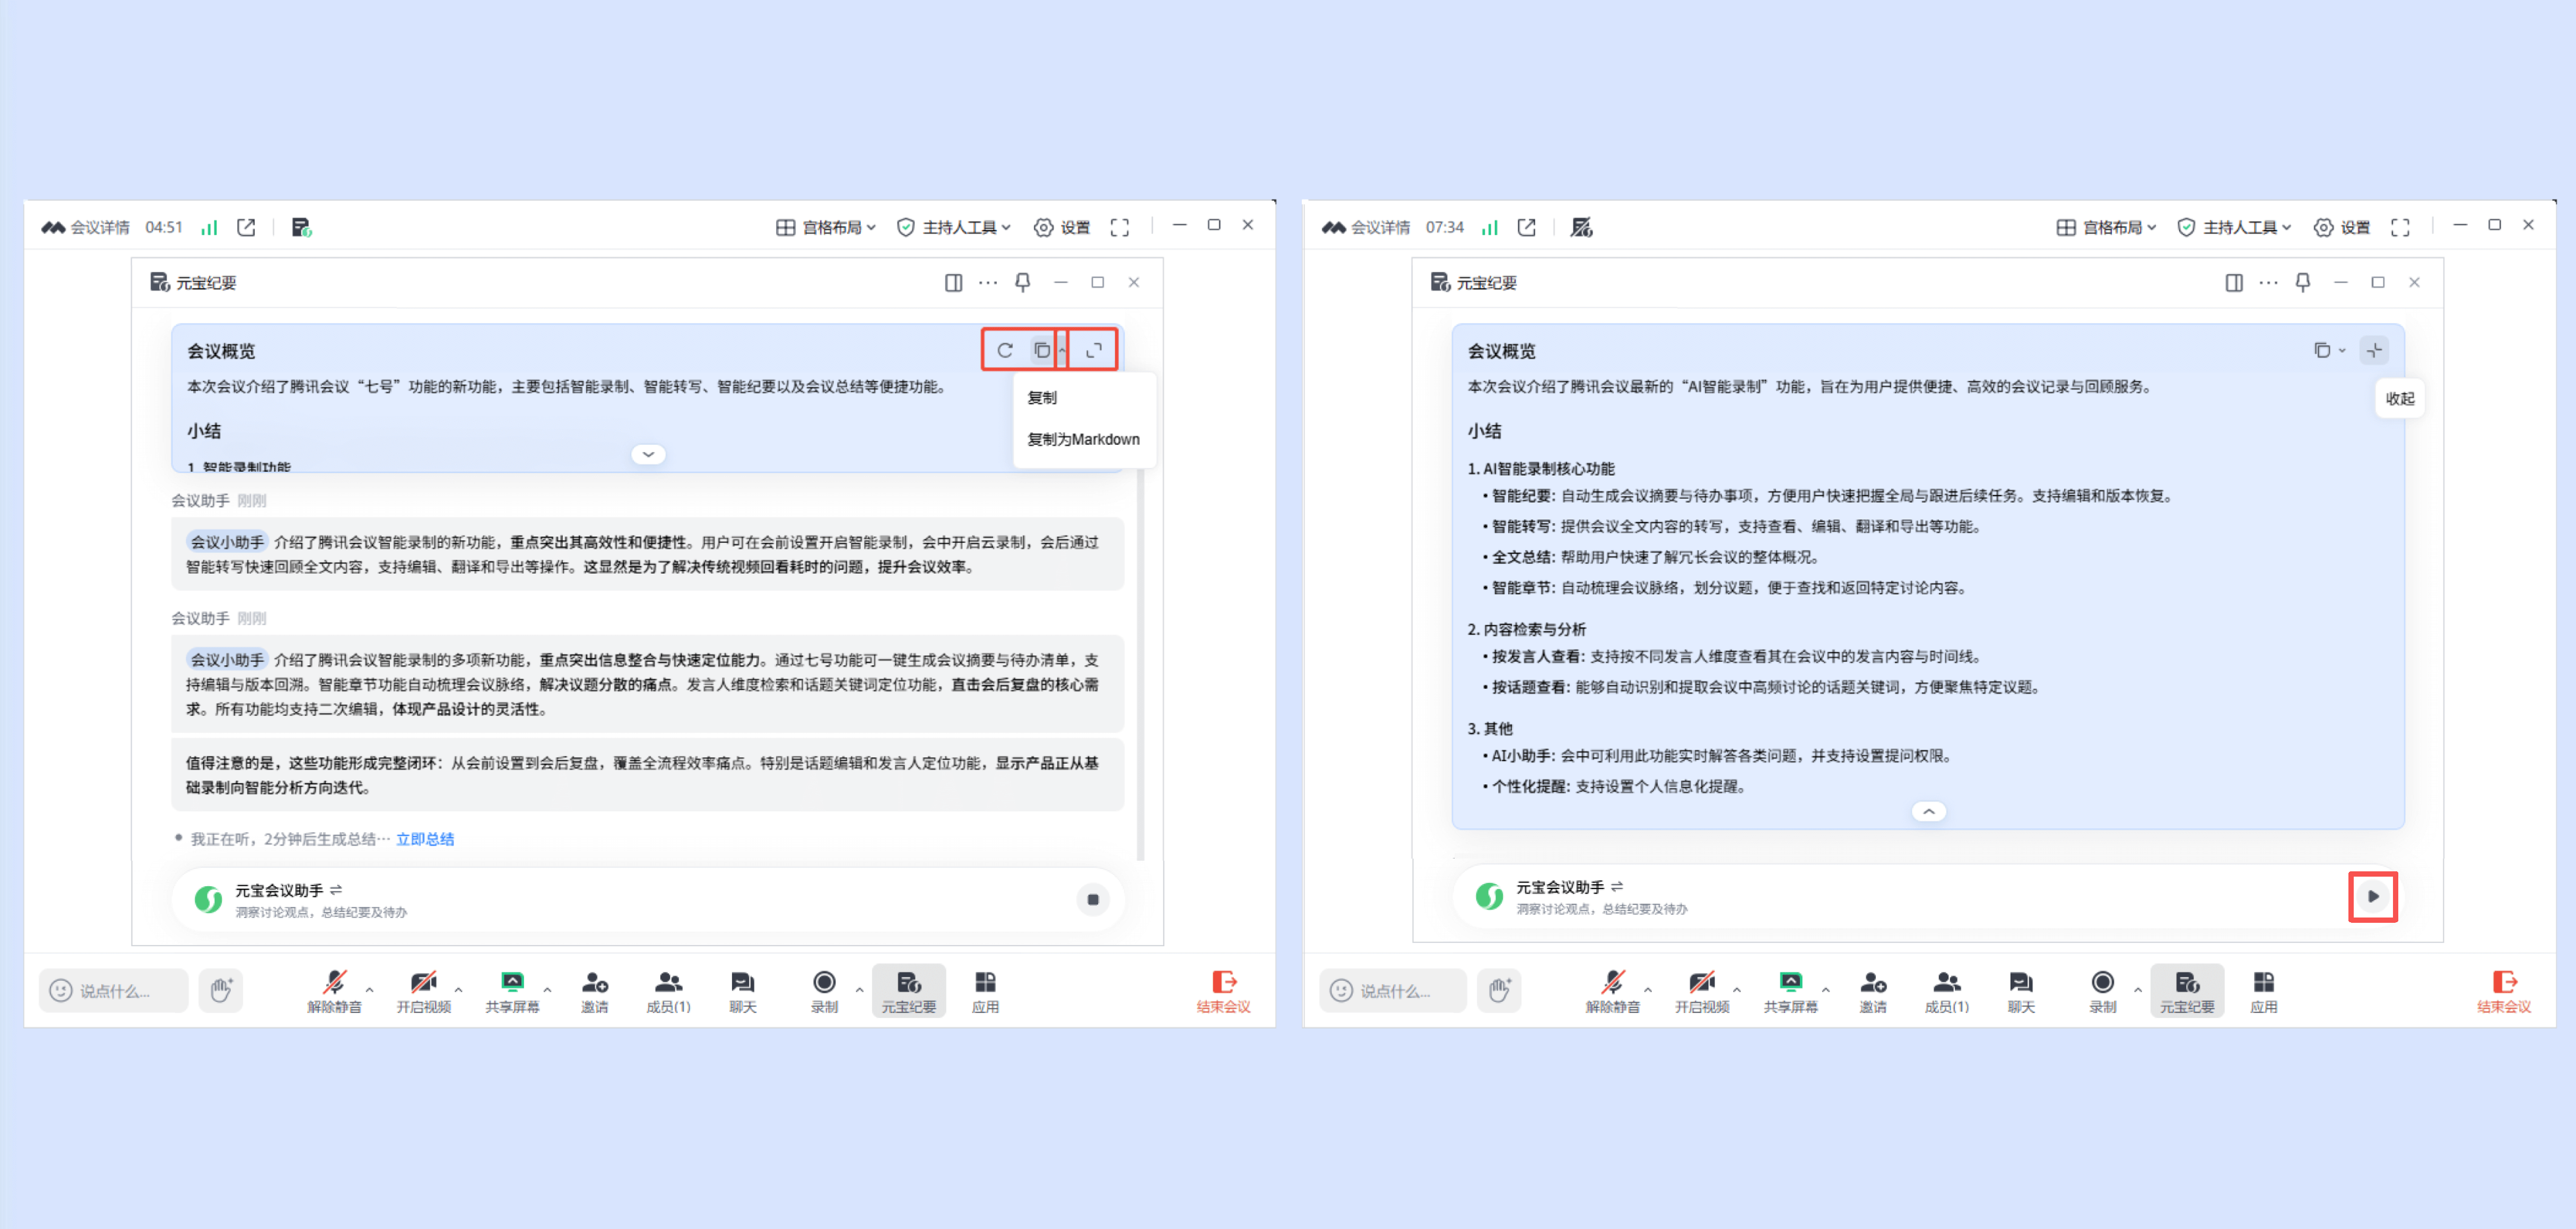Click the expand overview icon in left panel

click(x=1094, y=350)
